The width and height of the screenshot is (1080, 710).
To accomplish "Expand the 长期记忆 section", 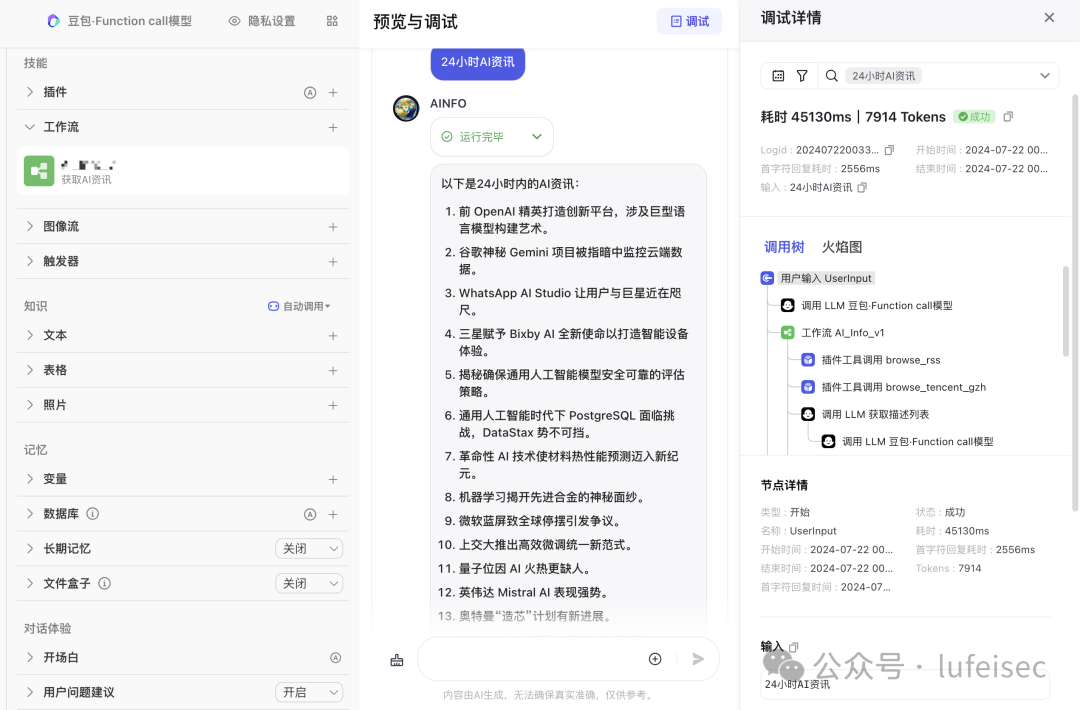I will point(30,548).
